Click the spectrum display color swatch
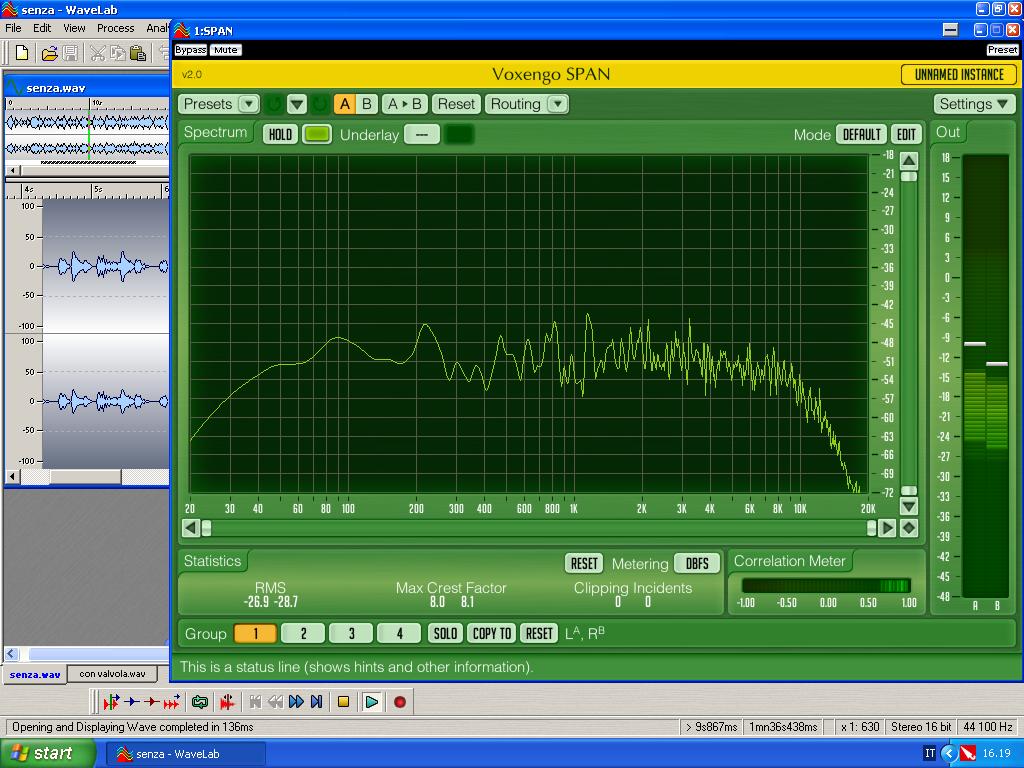The height and width of the screenshot is (768, 1024). (x=317, y=135)
